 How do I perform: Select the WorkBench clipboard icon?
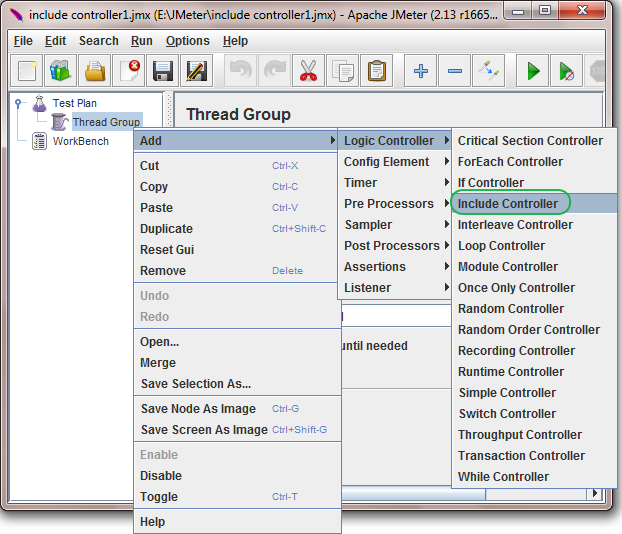(x=39, y=141)
